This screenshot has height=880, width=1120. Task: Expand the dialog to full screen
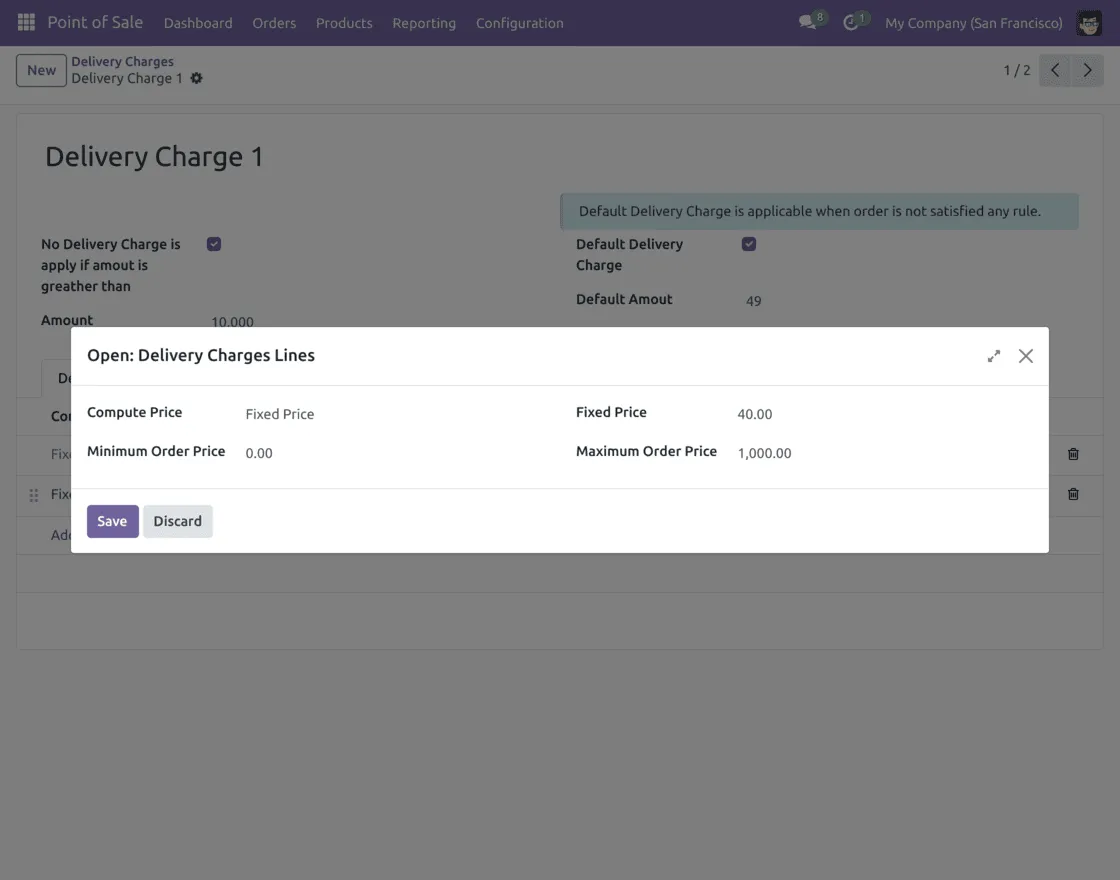point(993,355)
